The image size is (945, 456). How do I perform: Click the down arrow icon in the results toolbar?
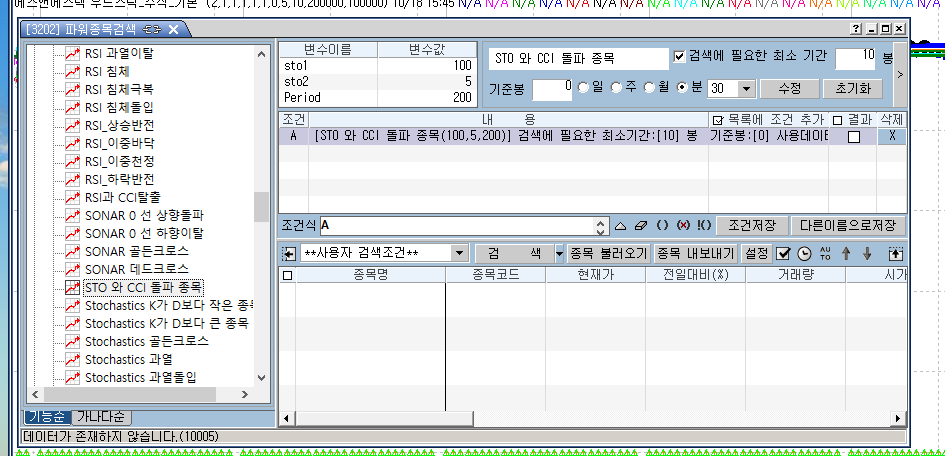[867, 254]
